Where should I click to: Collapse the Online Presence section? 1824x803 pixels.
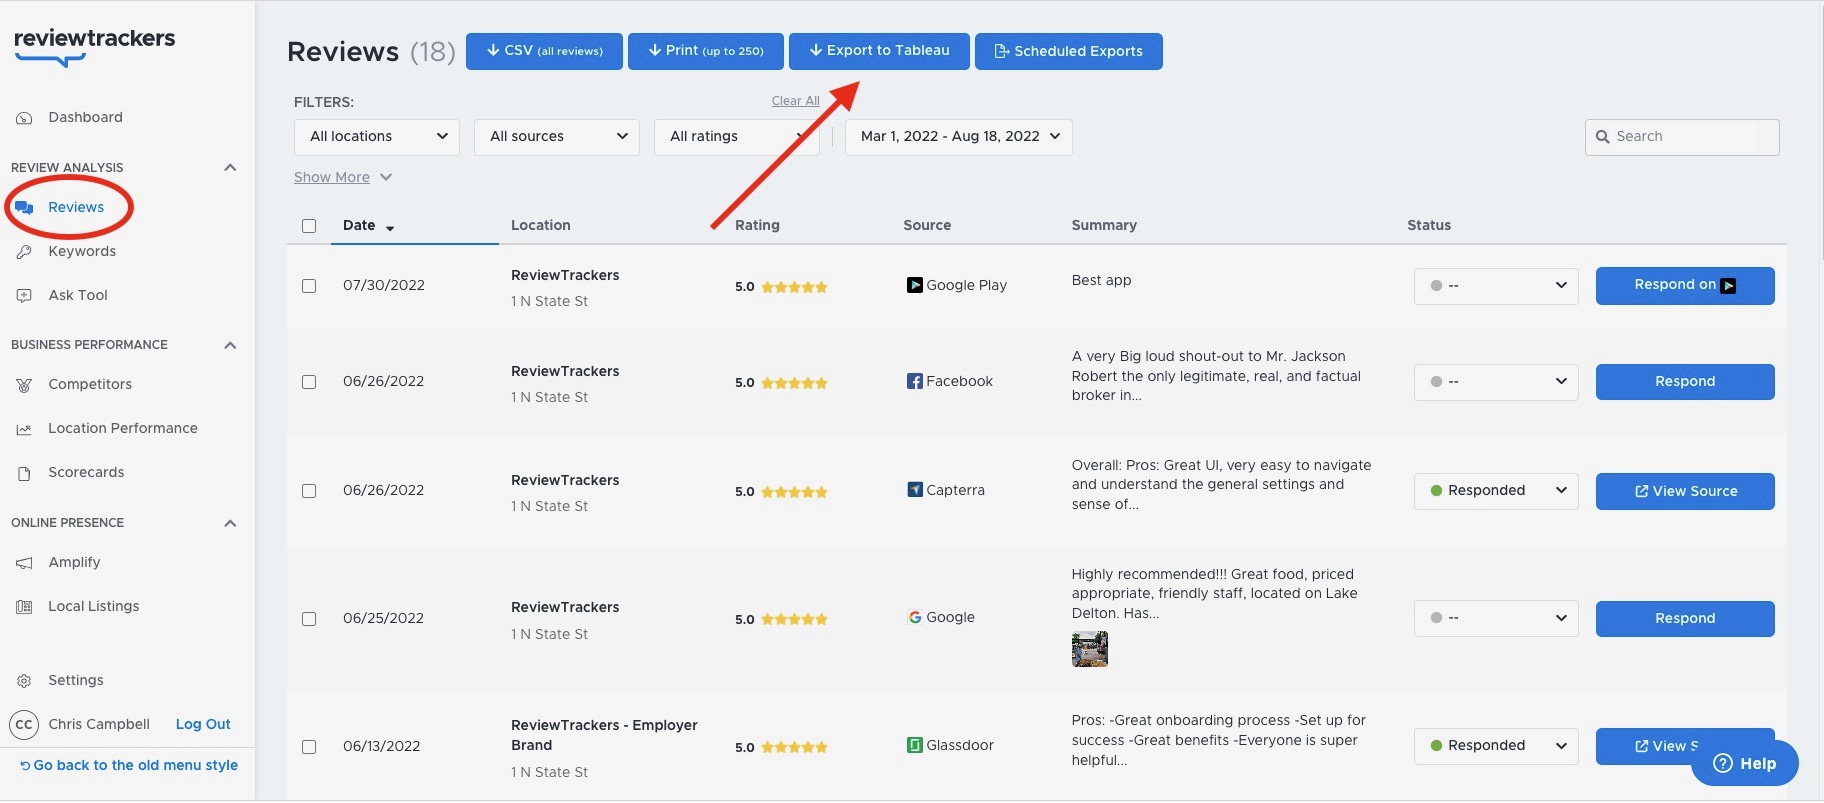[230, 523]
